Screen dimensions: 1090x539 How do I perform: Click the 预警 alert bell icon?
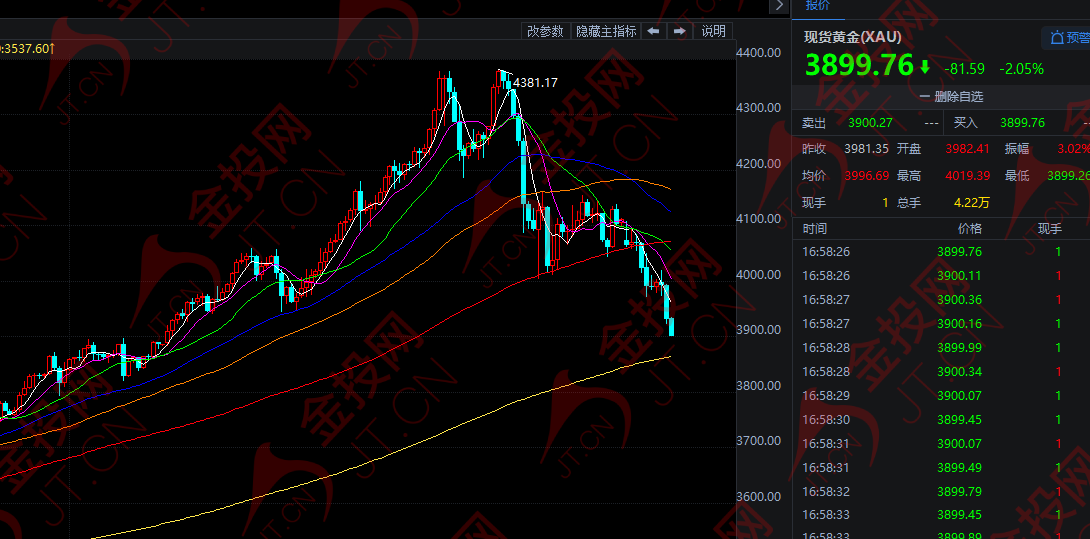pos(1055,38)
